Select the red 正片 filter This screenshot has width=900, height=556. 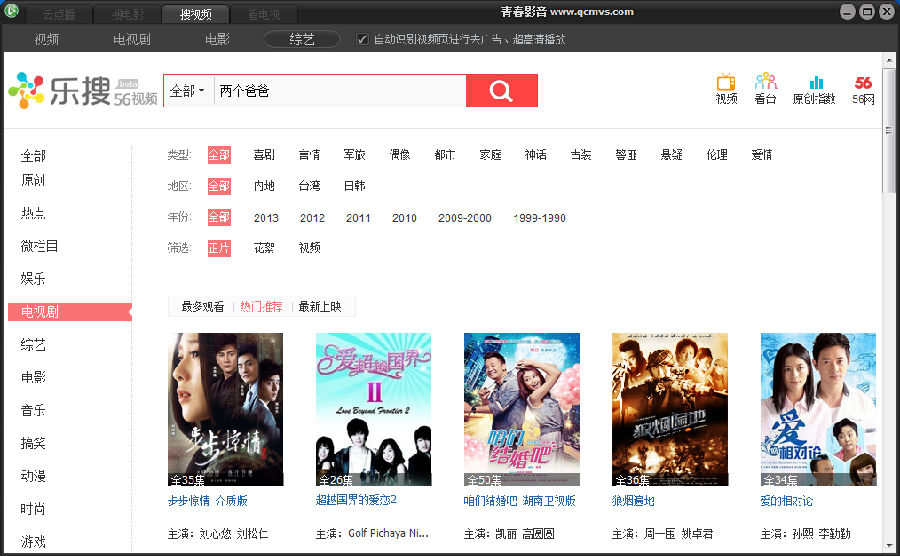(x=219, y=248)
